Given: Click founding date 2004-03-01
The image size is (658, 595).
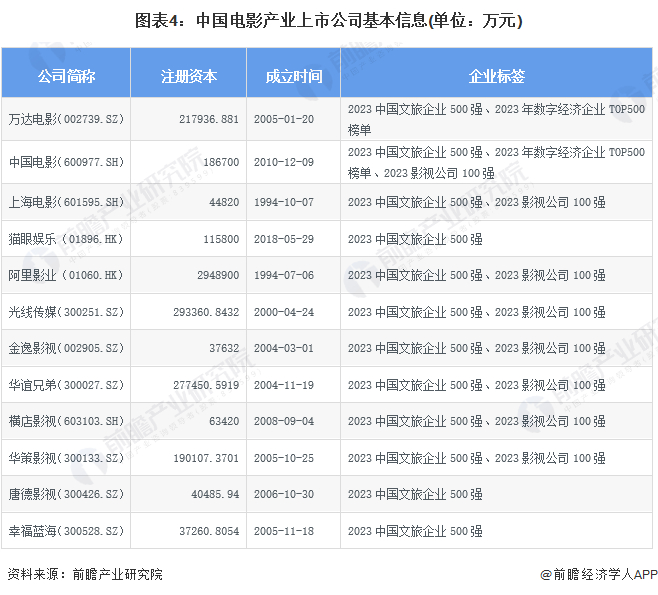Looking at the screenshot, I should 284,348.
